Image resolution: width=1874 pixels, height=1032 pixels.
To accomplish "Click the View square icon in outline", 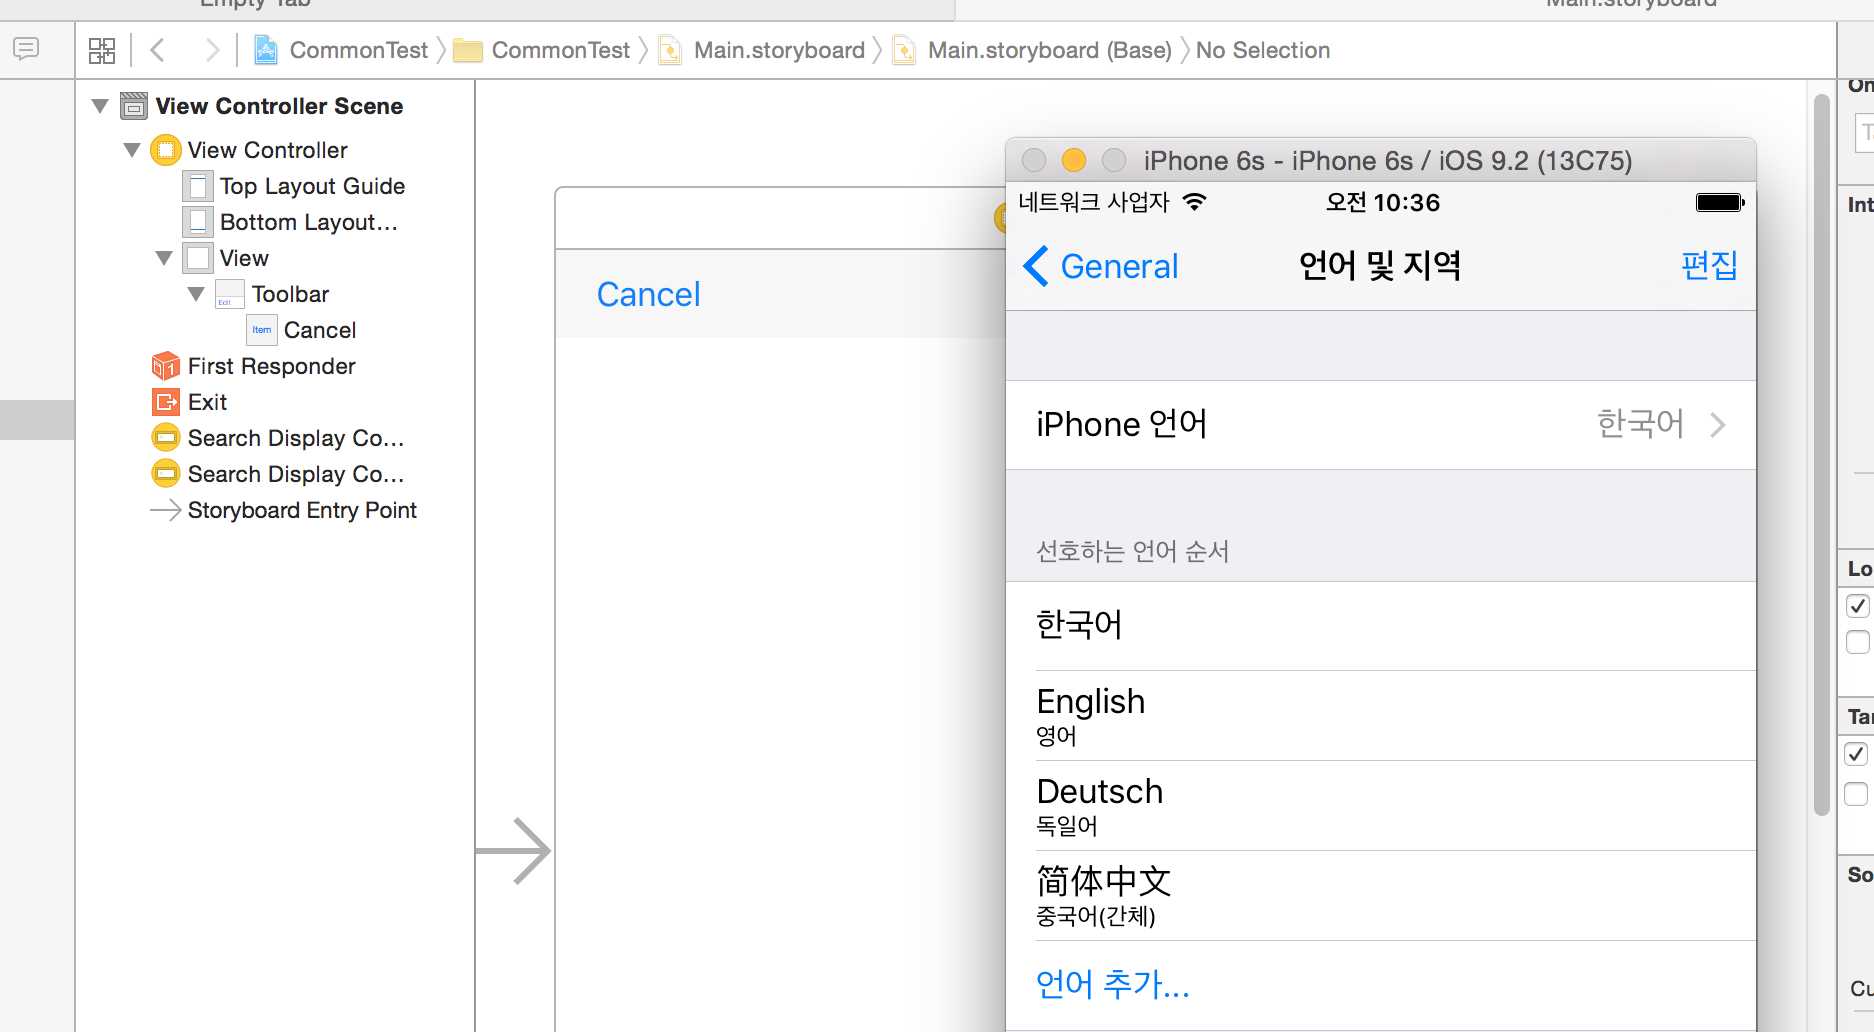I will pyautogui.click(x=198, y=258).
